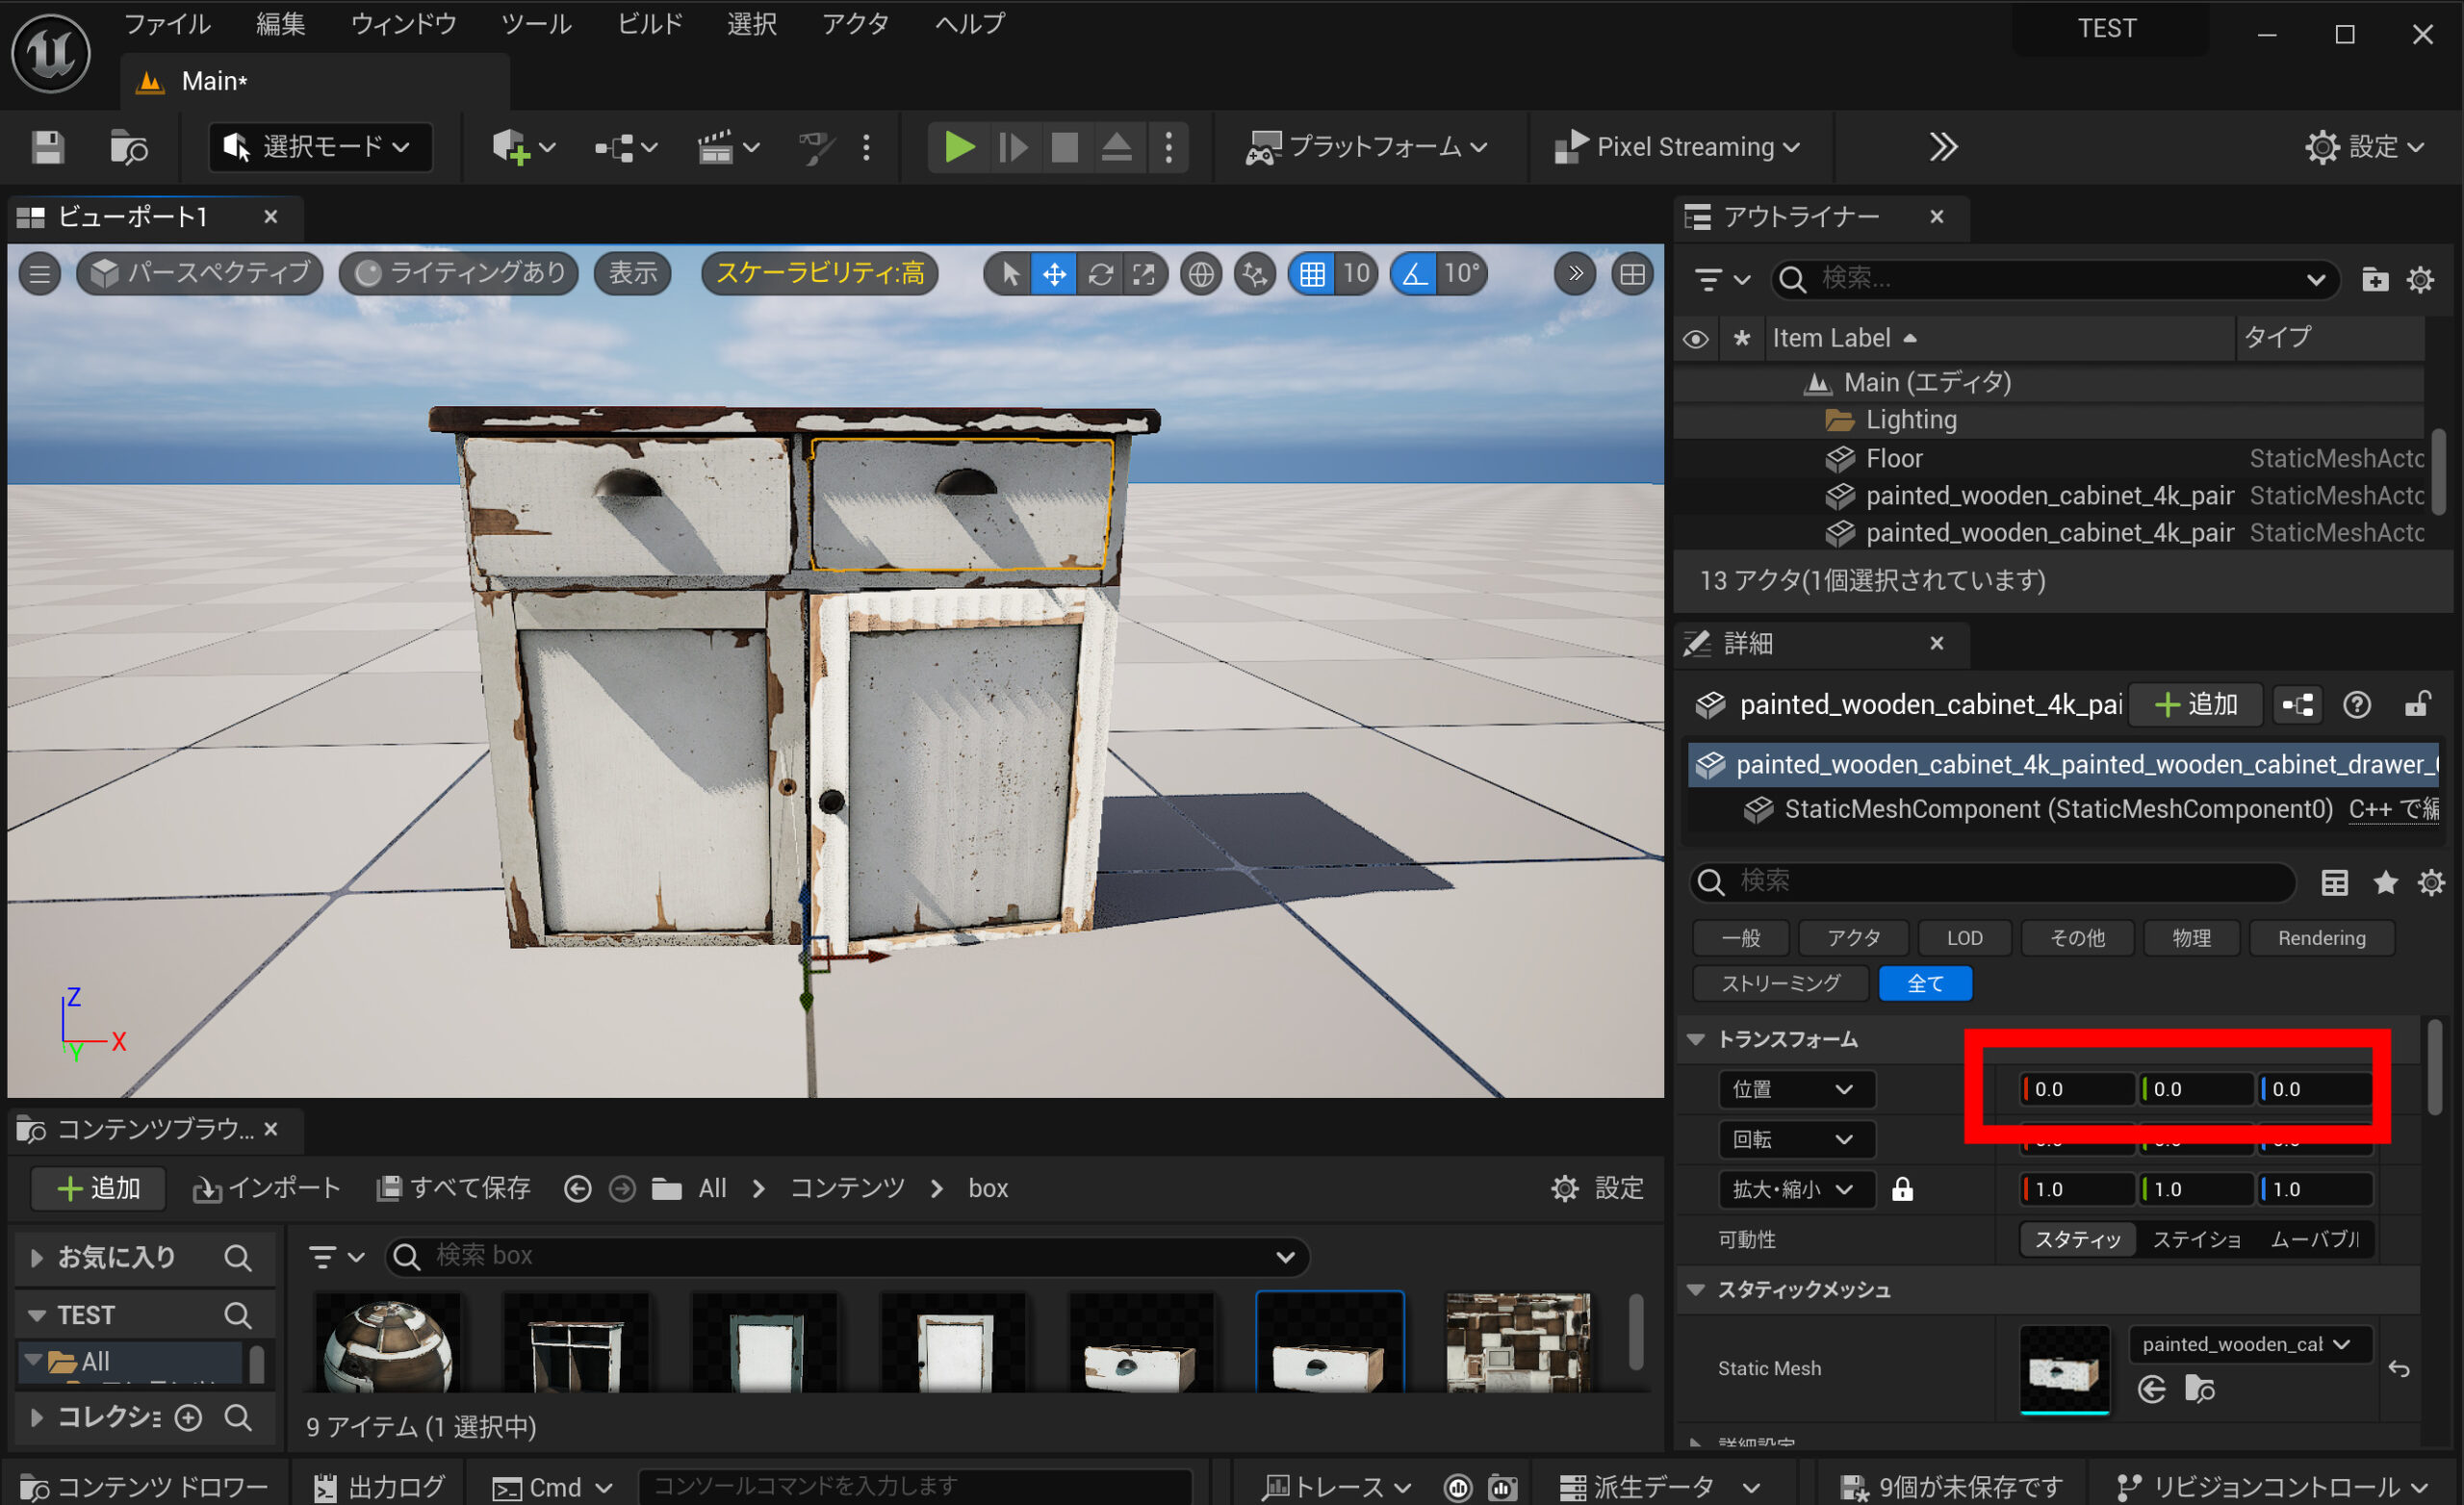Collapse the トランスフォーム section
The height and width of the screenshot is (1505, 2464).
(1696, 1040)
